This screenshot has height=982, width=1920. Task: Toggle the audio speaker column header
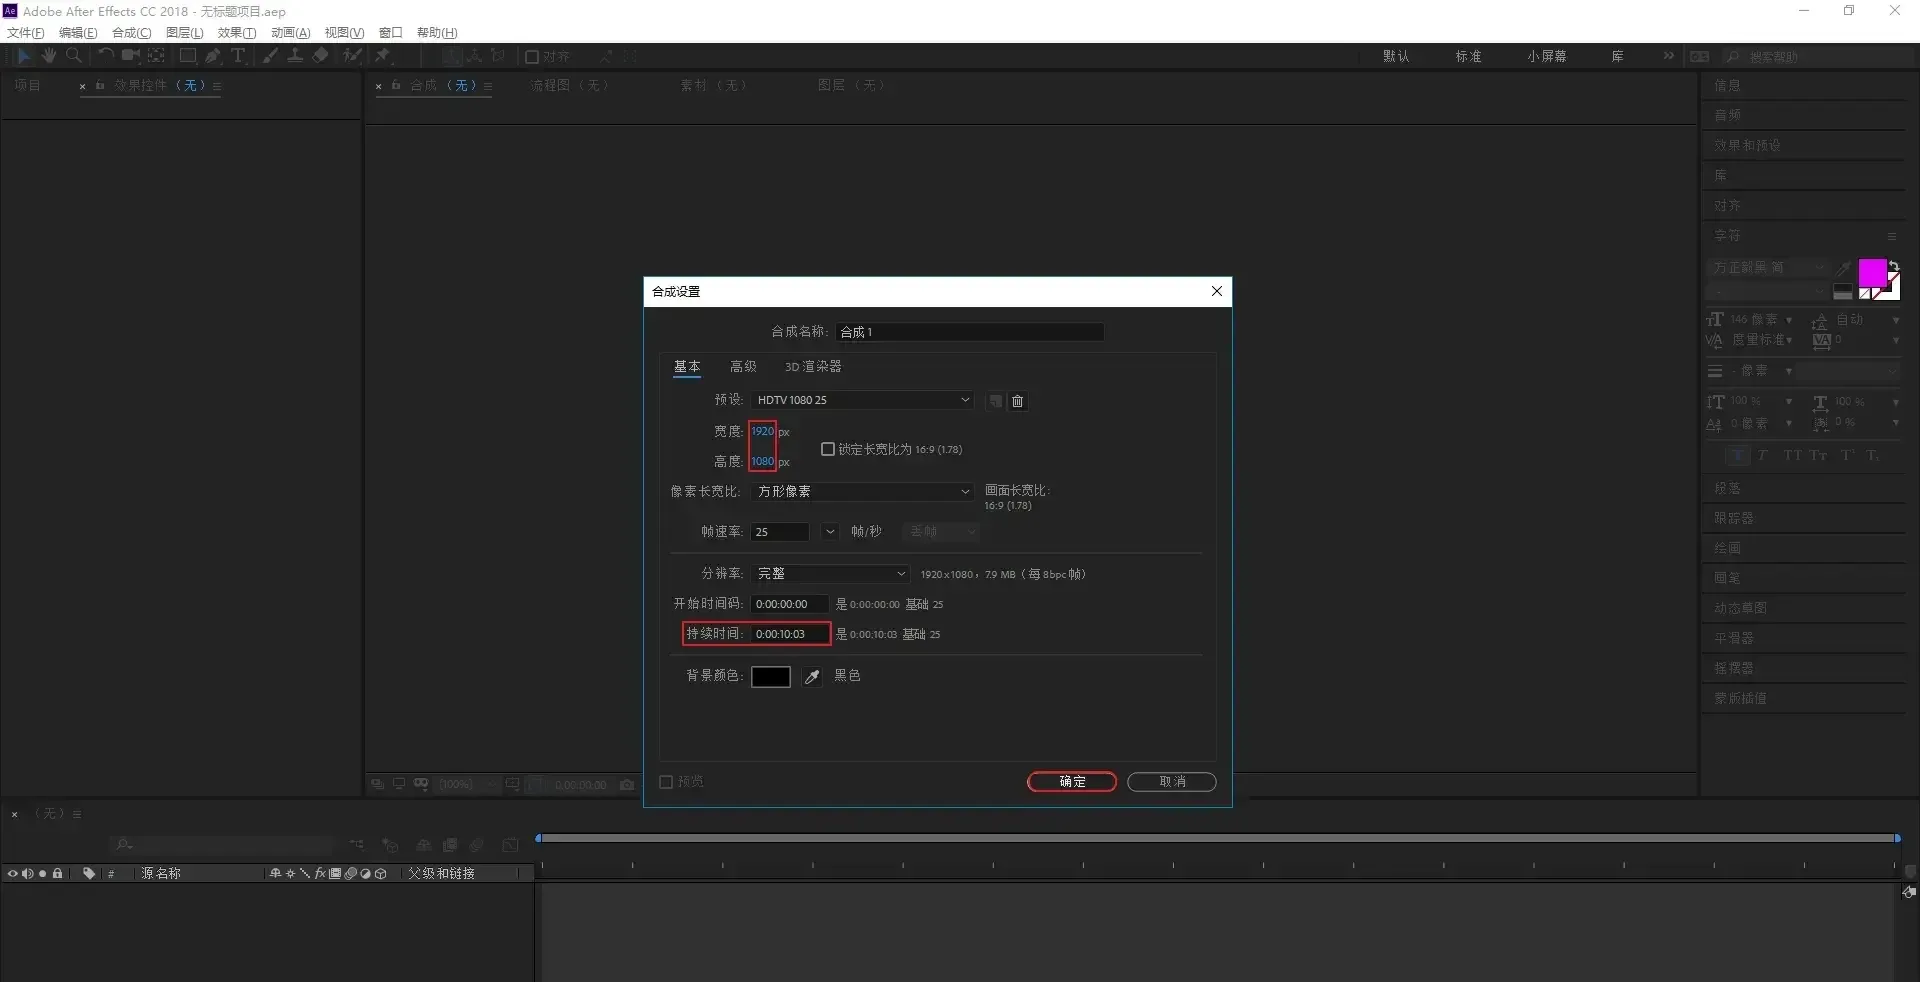click(x=27, y=874)
